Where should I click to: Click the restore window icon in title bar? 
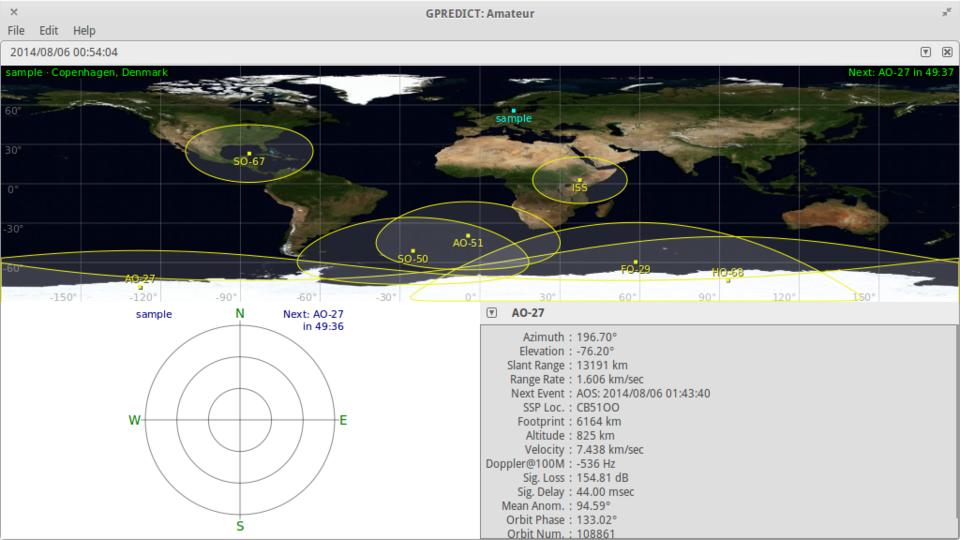click(946, 12)
